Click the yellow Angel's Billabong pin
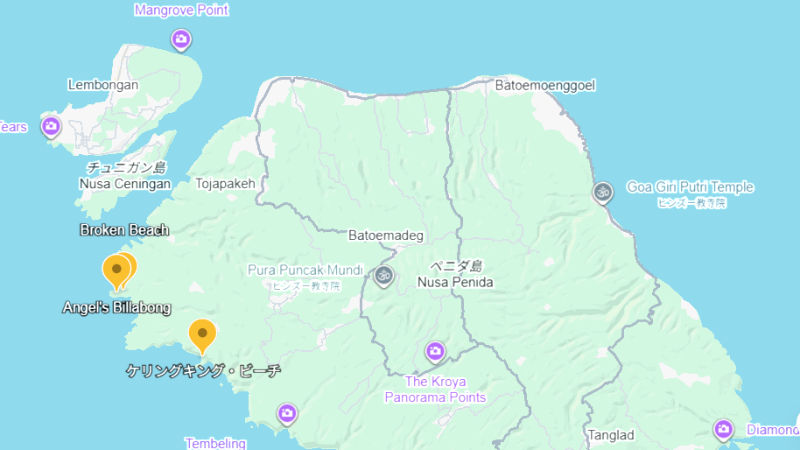The width and height of the screenshot is (800, 450). 116,272
